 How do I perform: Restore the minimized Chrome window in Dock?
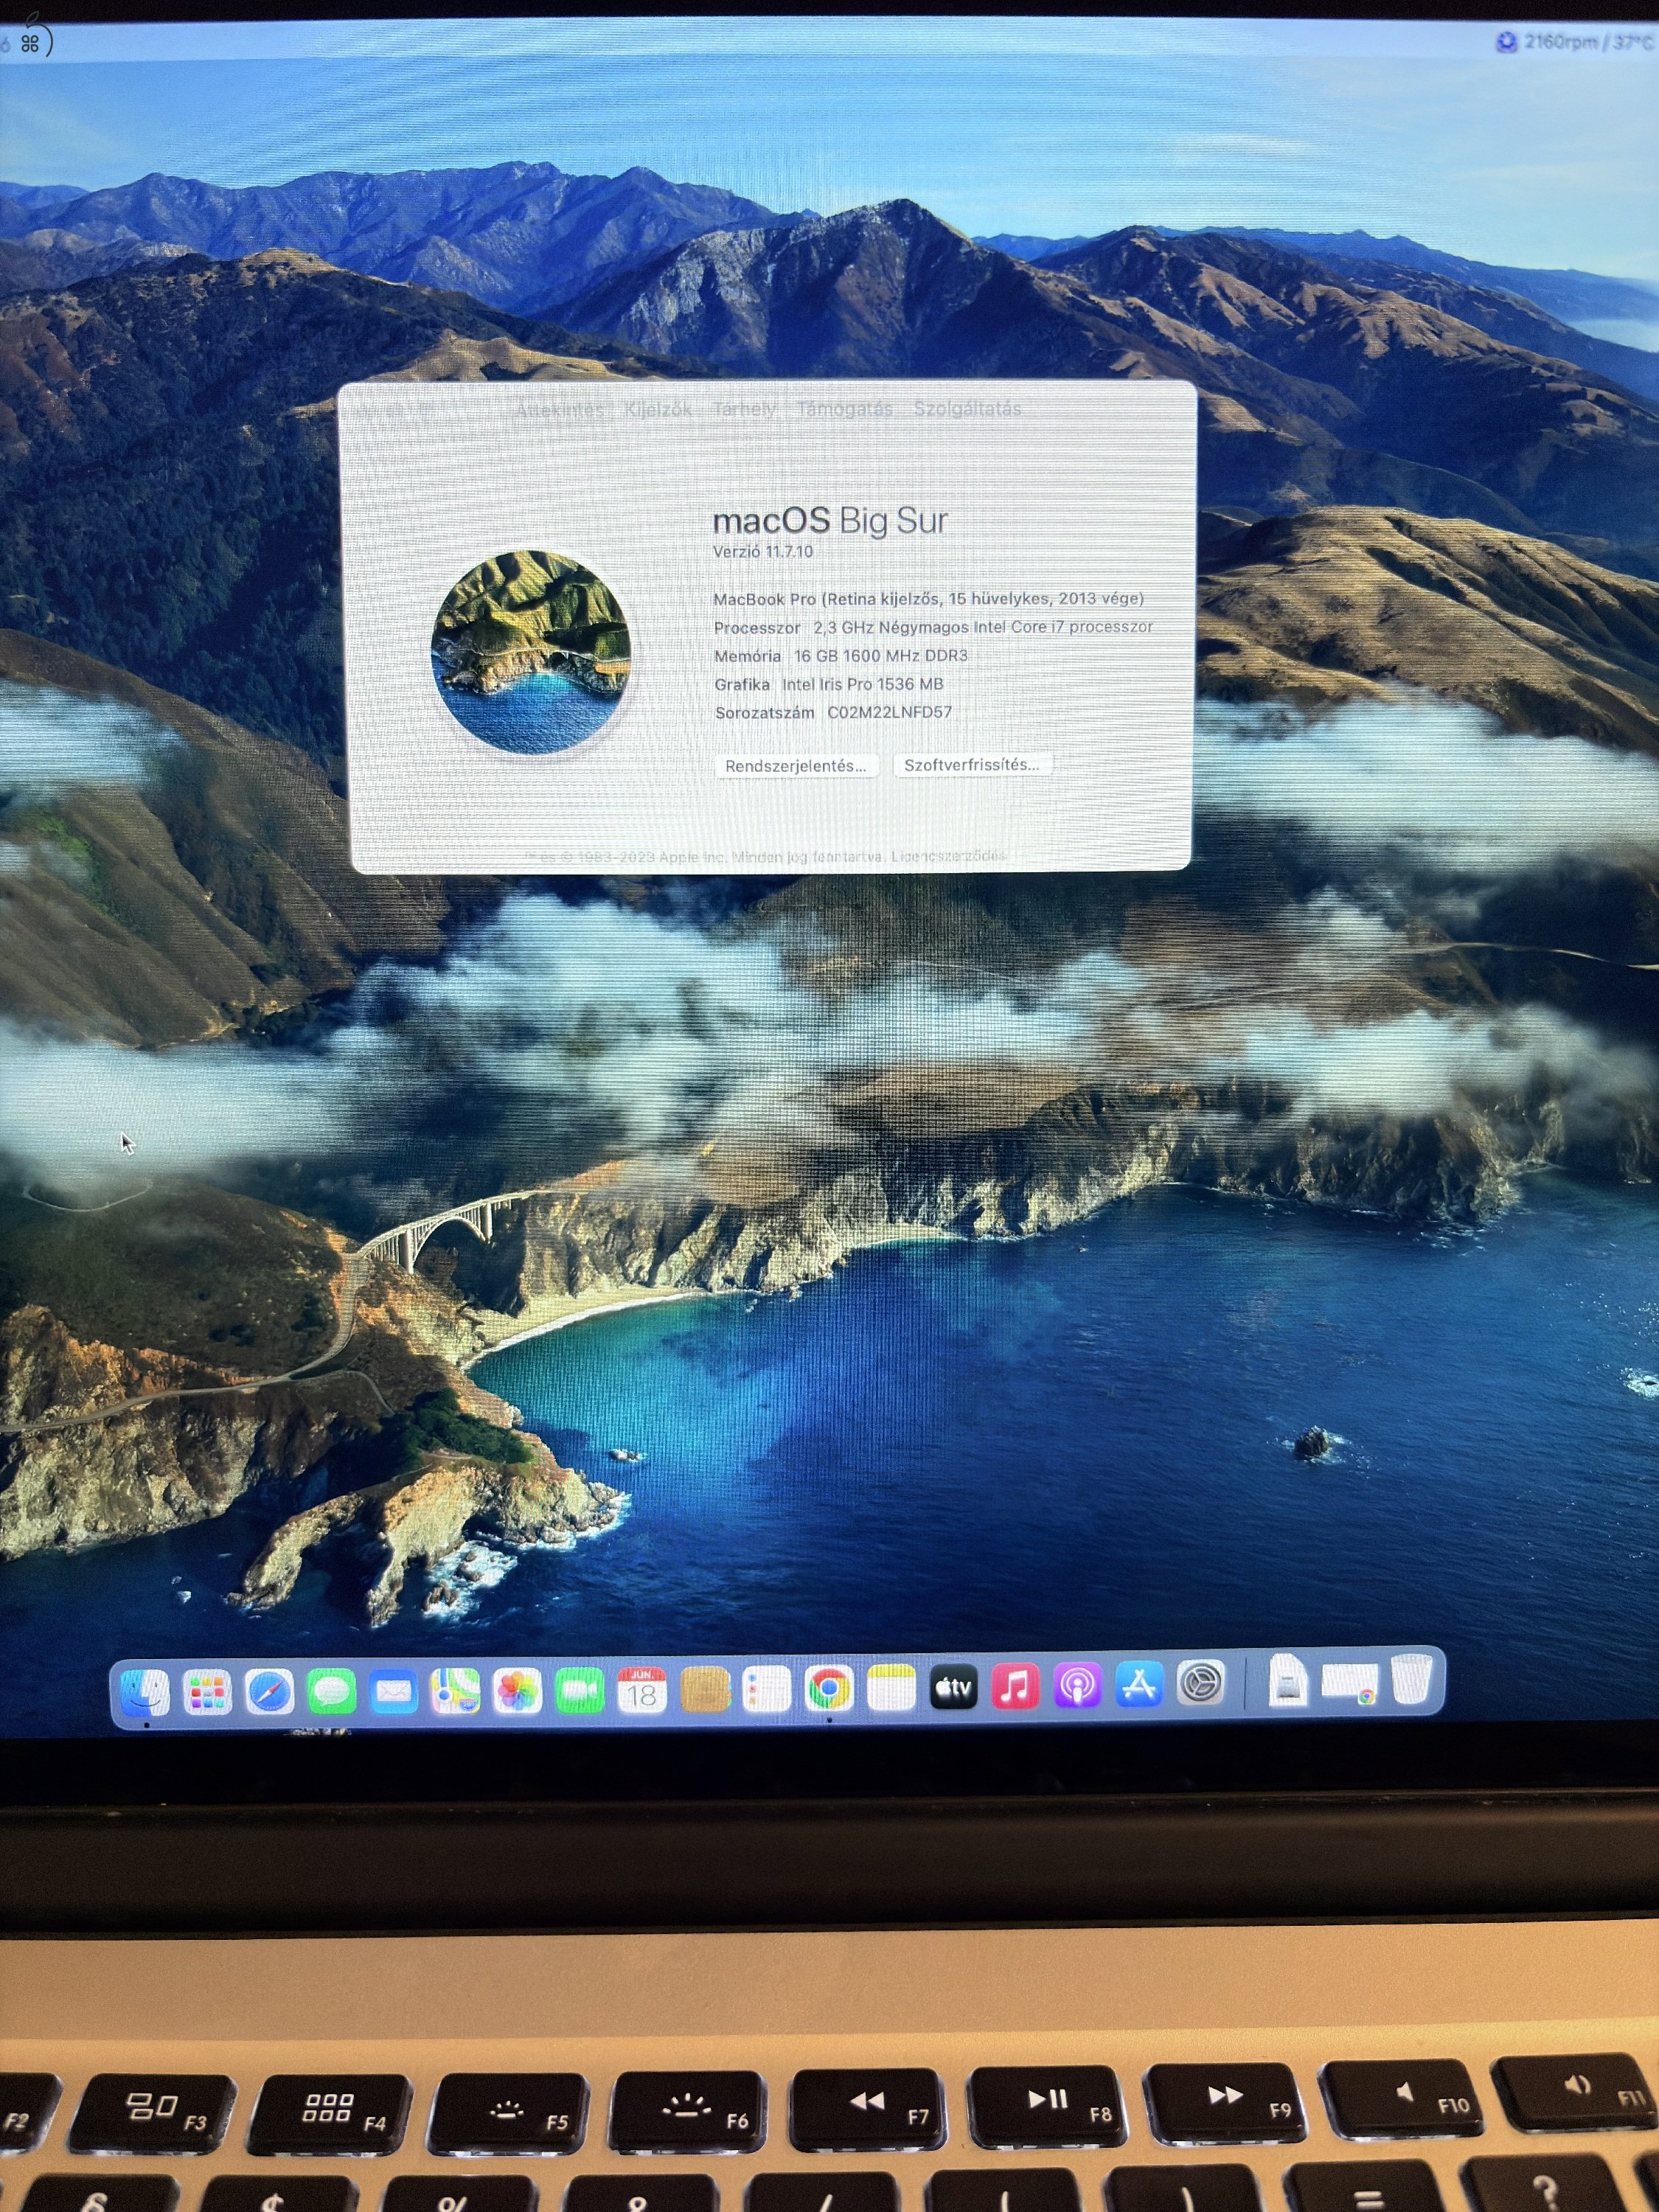tap(1350, 1684)
